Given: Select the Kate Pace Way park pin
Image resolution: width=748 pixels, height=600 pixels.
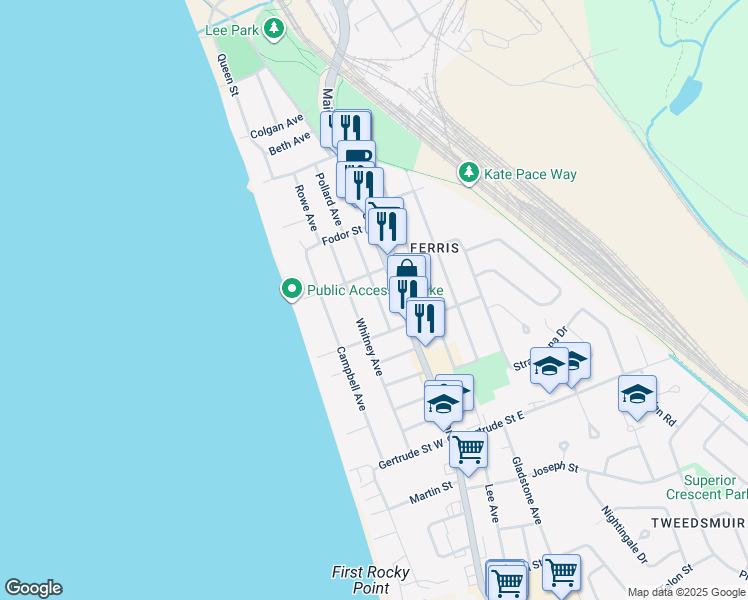Looking at the screenshot, I should (469, 172).
